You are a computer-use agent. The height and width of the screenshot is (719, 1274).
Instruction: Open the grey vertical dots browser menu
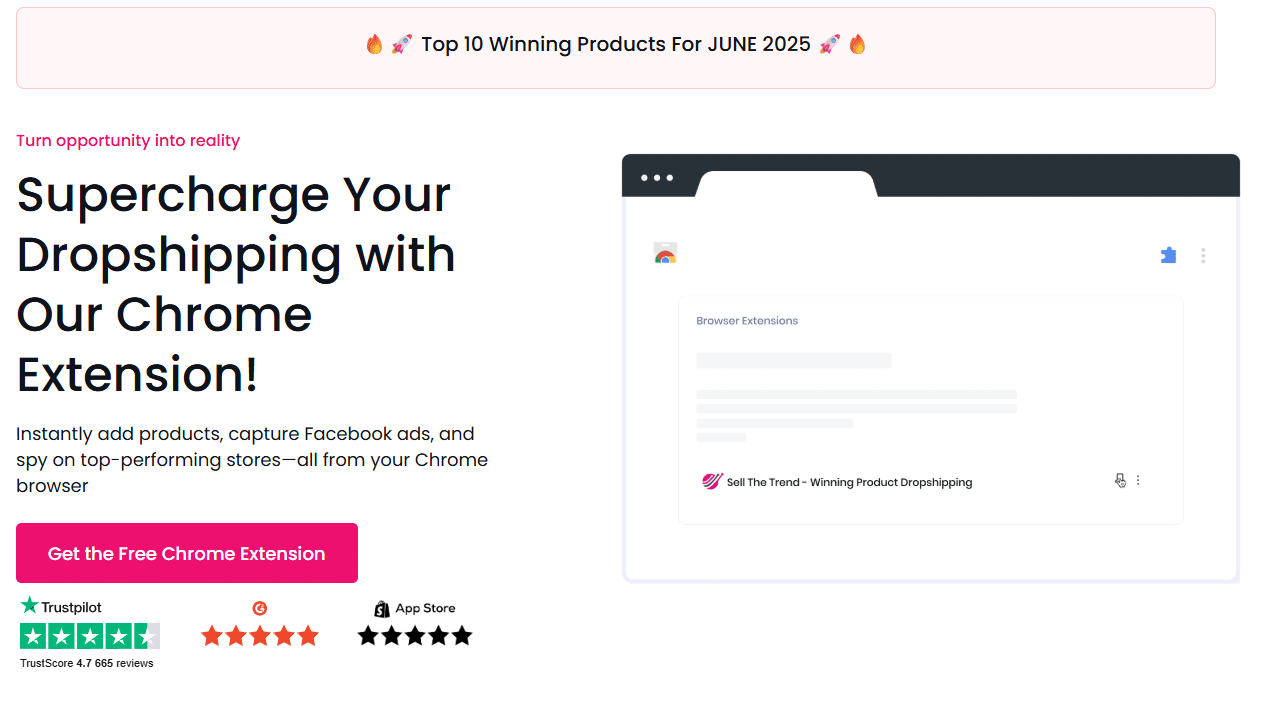pyautogui.click(x=1203, y=256)
